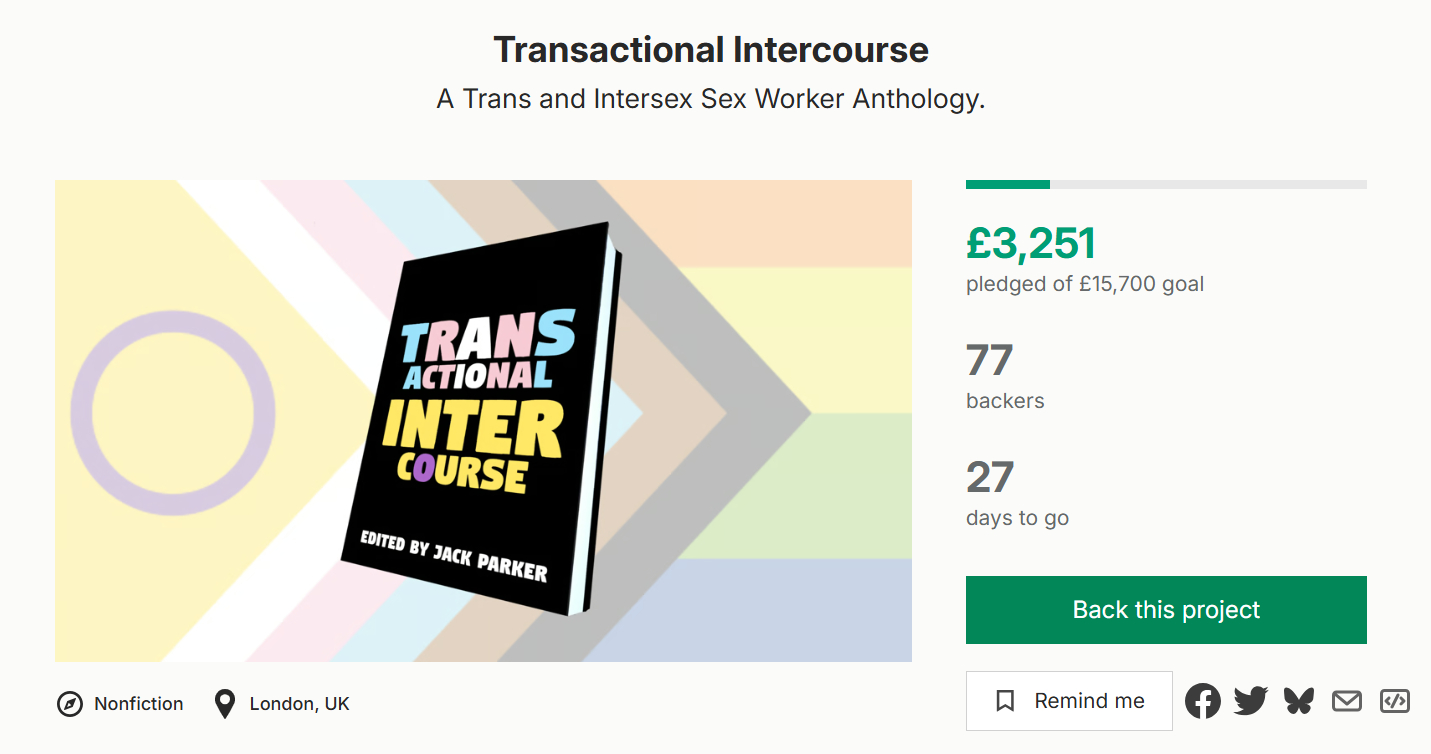Click the Remind me button label
The height and width of the screenshot is (754, 1431).
1089,701
